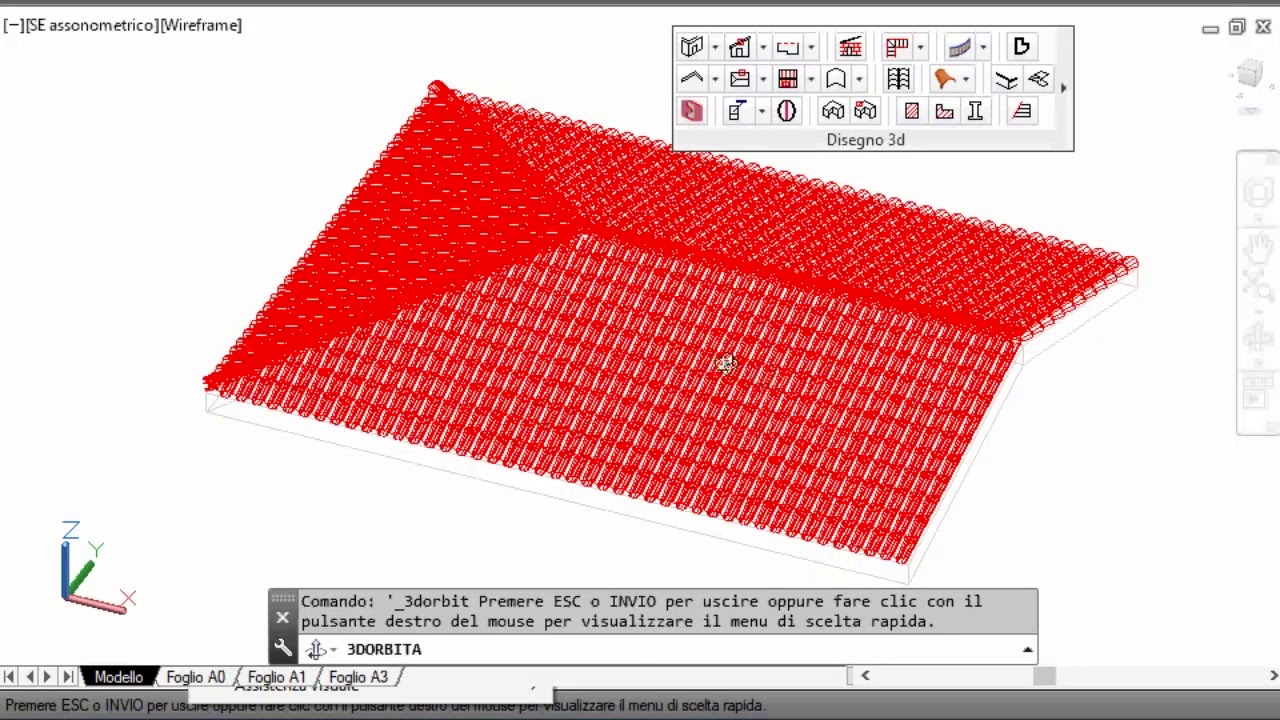Select the arched door outline tool

[836, 79]
